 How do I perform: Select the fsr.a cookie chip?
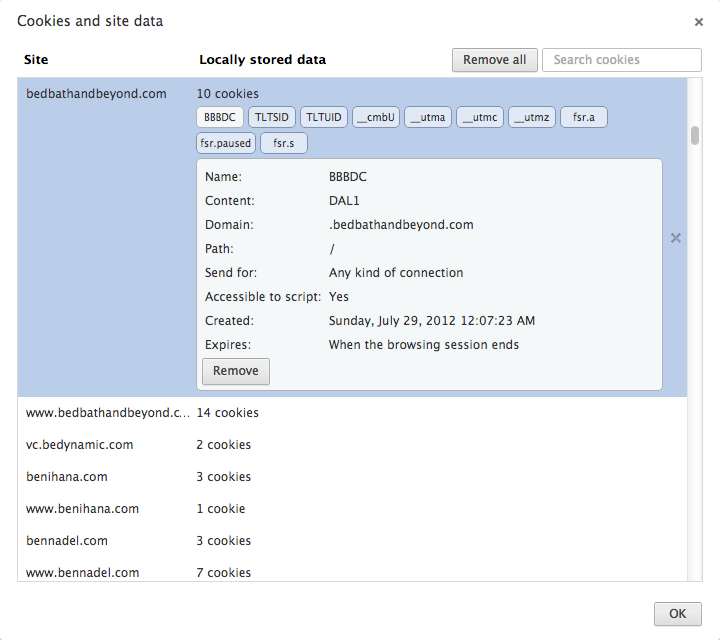[584, 117]
